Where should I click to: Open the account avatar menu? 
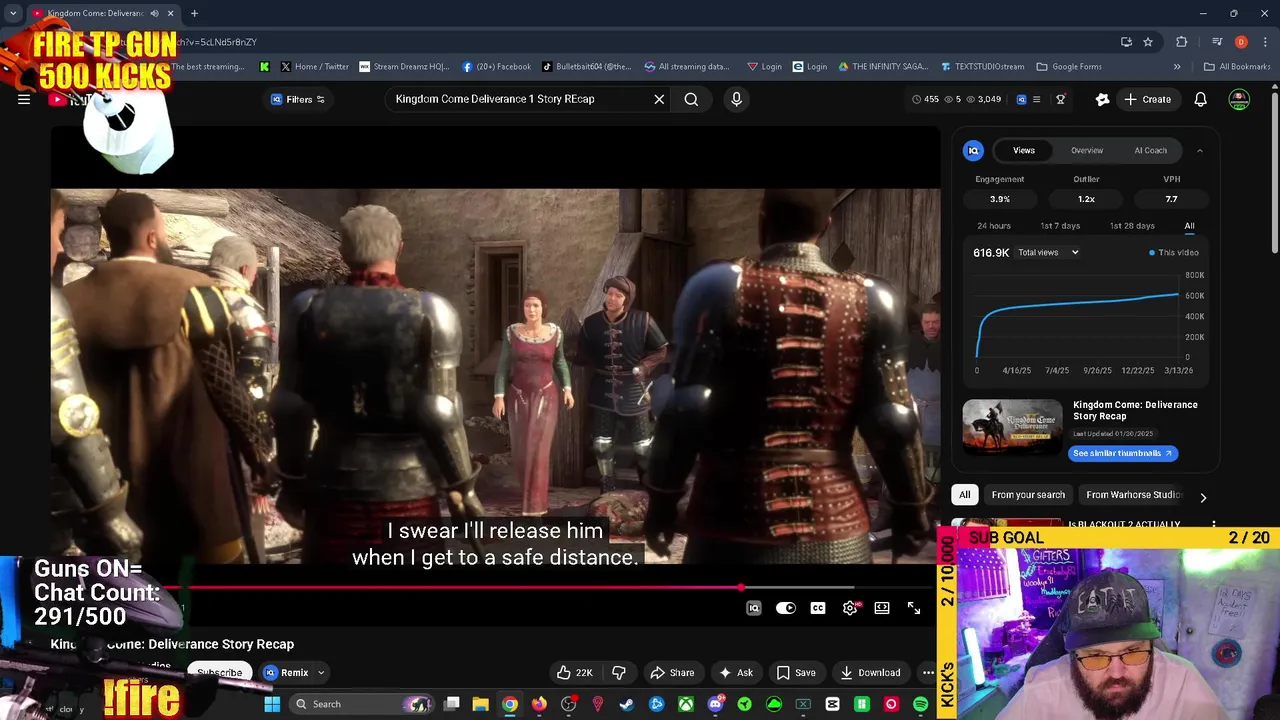point(1239,99)
